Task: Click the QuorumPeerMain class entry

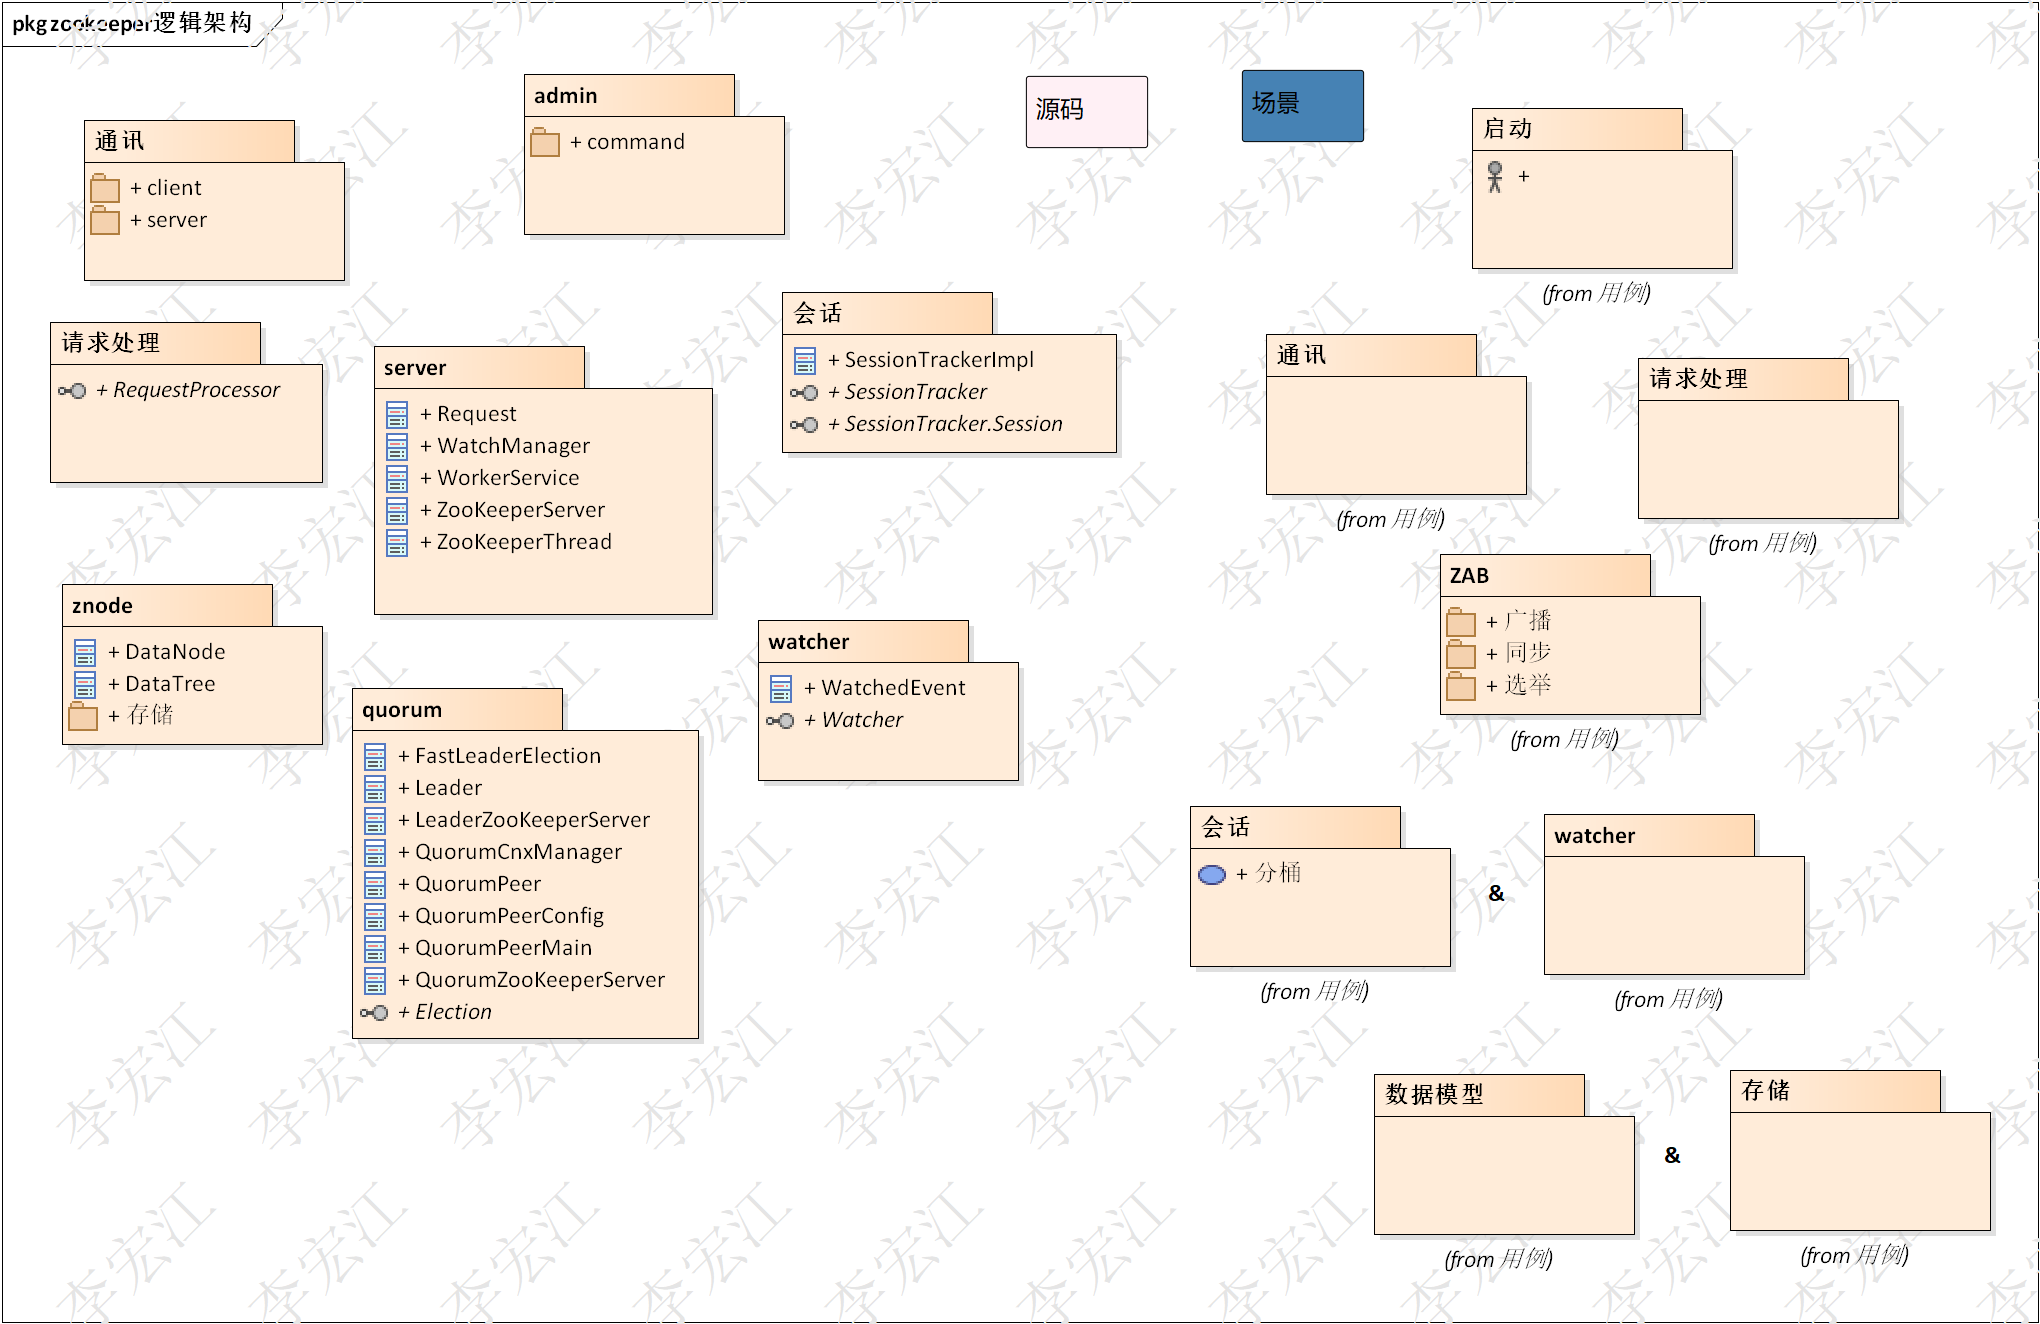Action: (x=503, y=948)
